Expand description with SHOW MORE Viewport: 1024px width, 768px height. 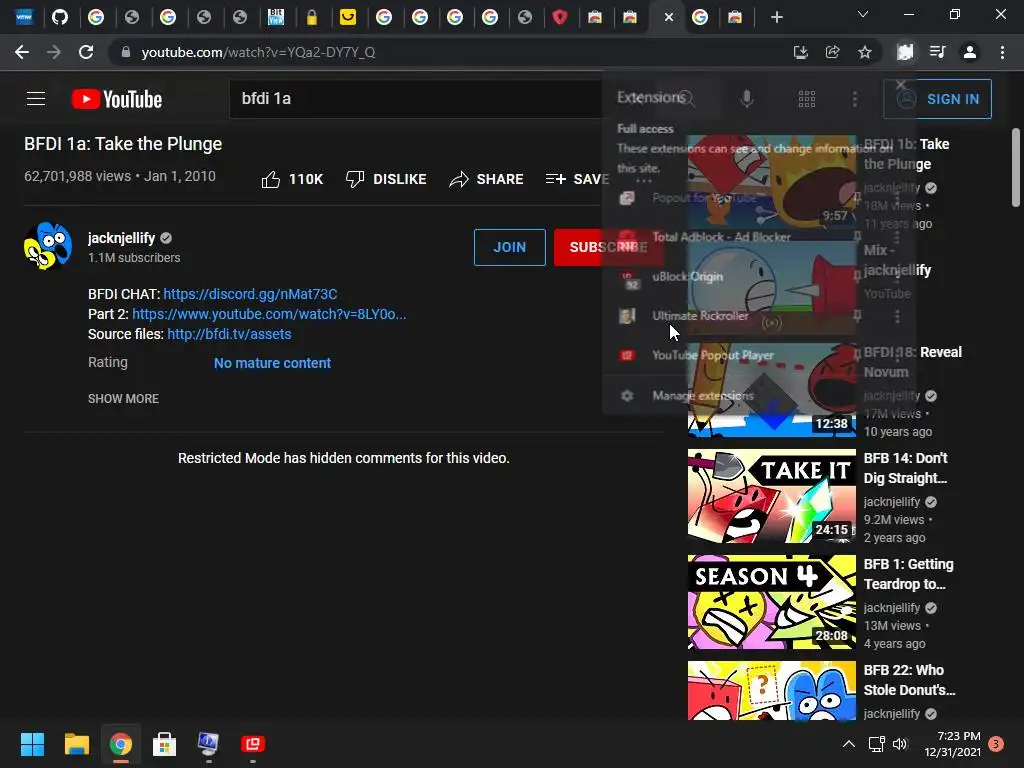pos(123,398)
